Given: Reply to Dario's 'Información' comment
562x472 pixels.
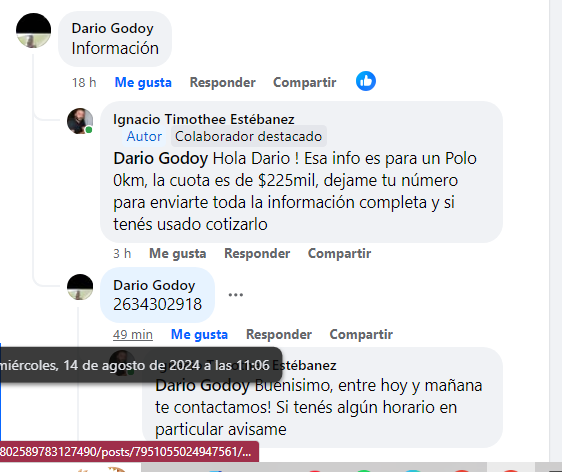Looking at the screenshot, I should point(223,82).
